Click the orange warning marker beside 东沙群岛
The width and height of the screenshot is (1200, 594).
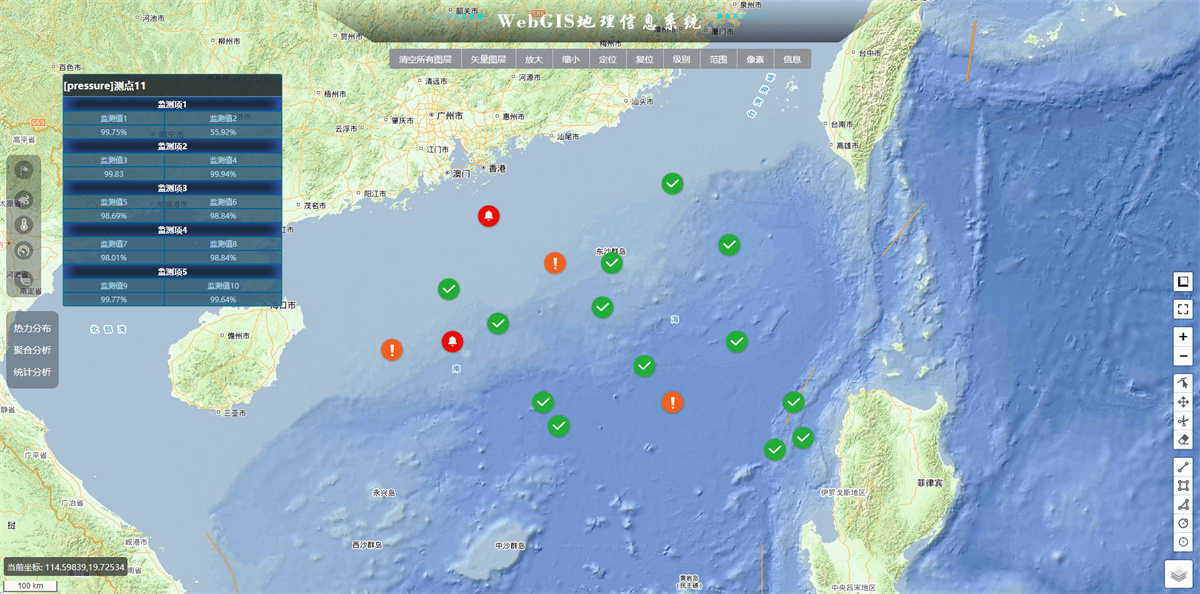(x=555, y=263)
